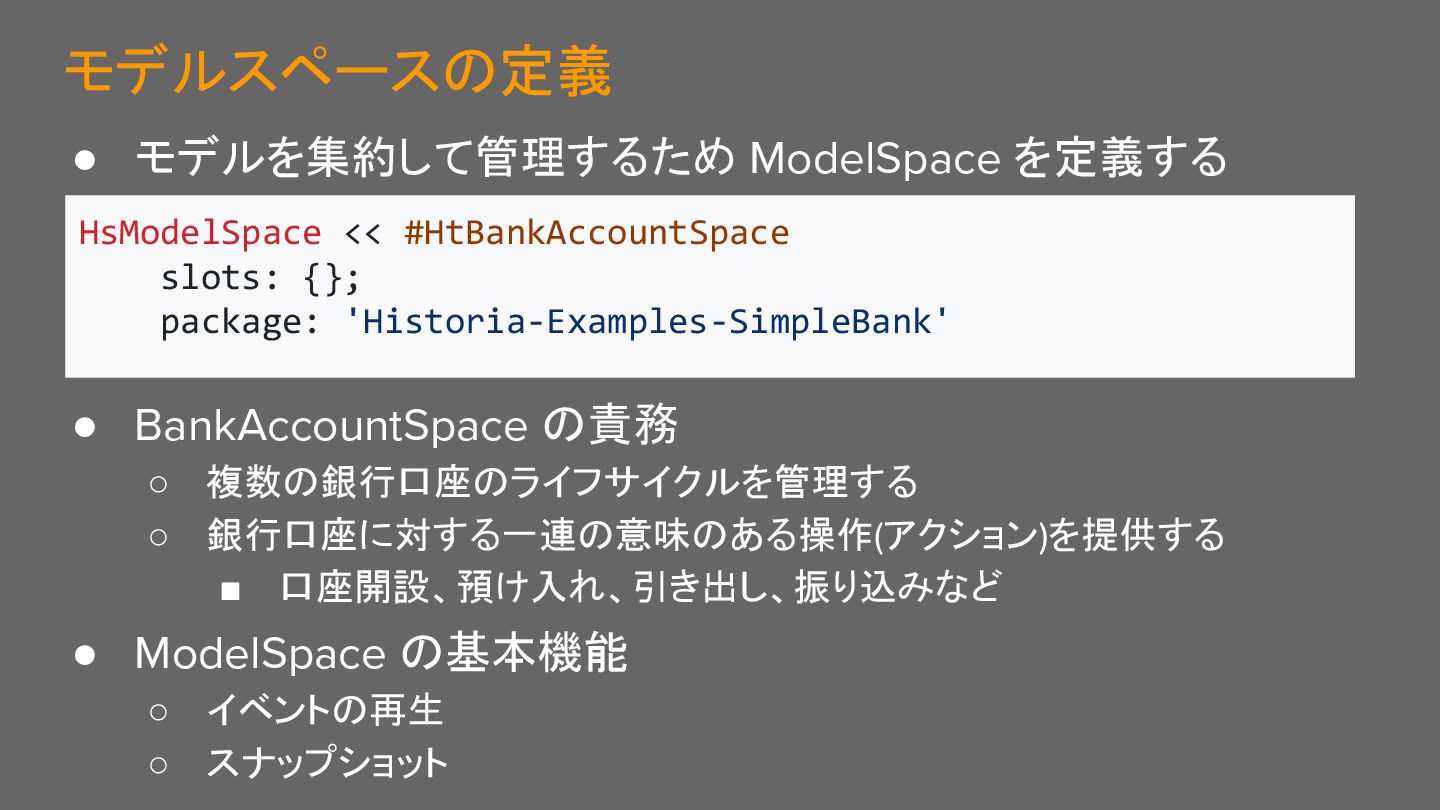Click the sub-bullet イベントの再生
1440x810 pixels.
tap(325, 711)
